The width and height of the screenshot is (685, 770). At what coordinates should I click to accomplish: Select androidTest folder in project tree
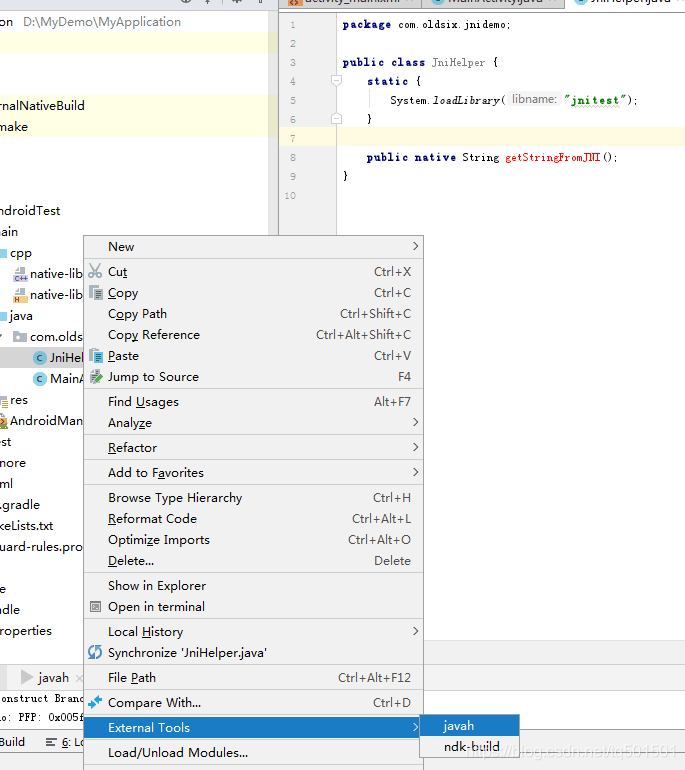[x=29, y=211]
